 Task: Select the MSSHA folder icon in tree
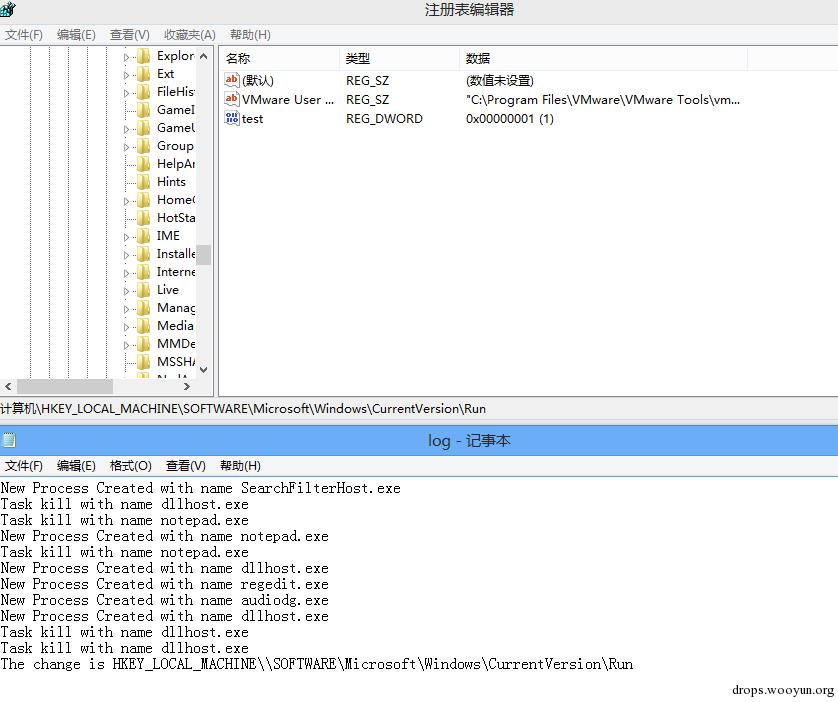pyautogui.click(x=143, y=362)
